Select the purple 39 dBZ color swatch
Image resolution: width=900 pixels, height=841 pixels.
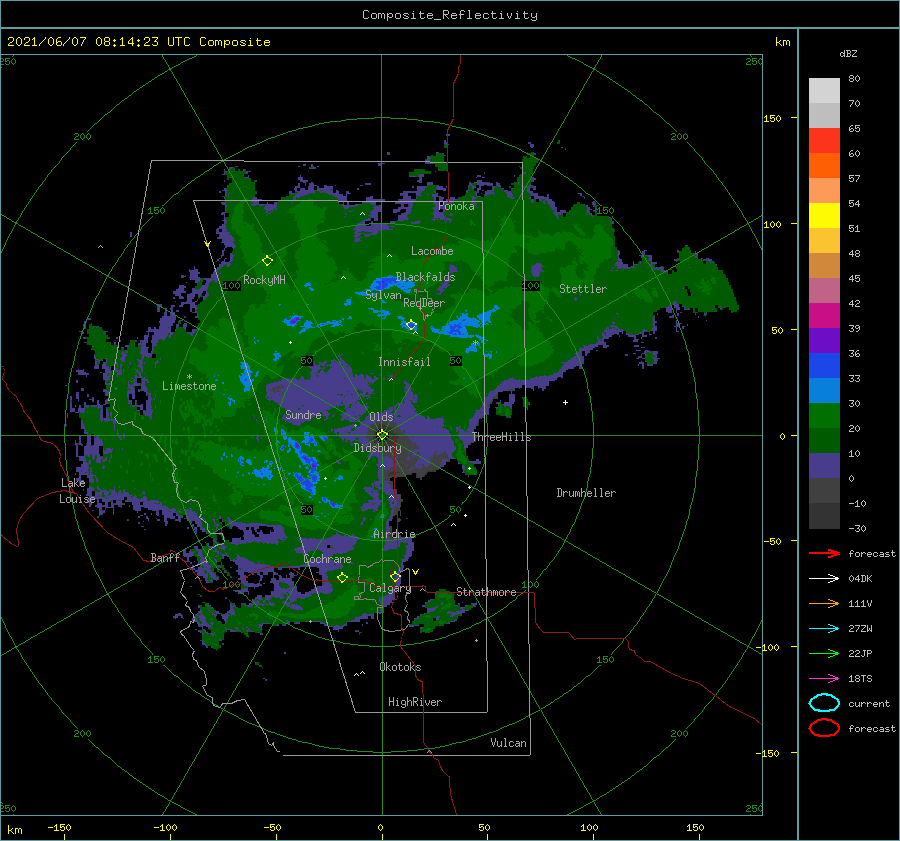pos(824,340)
